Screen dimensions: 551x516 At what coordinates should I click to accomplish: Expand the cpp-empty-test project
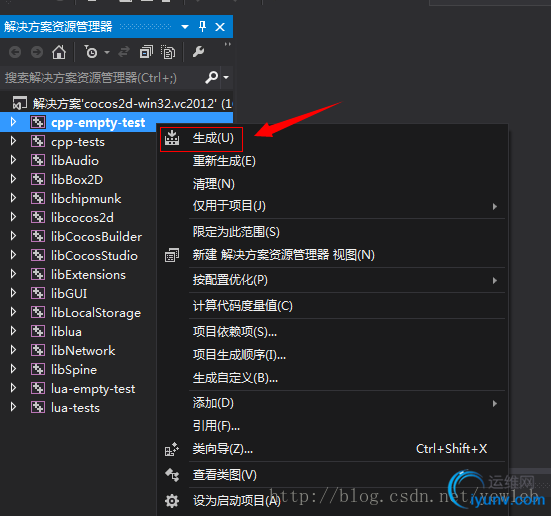click(x=13, y=122)
